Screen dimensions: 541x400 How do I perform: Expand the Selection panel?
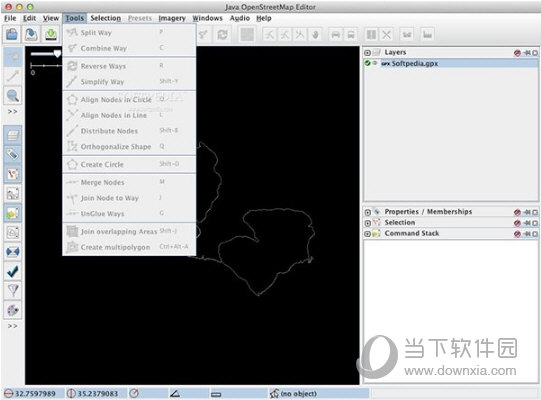click(367, 223)
